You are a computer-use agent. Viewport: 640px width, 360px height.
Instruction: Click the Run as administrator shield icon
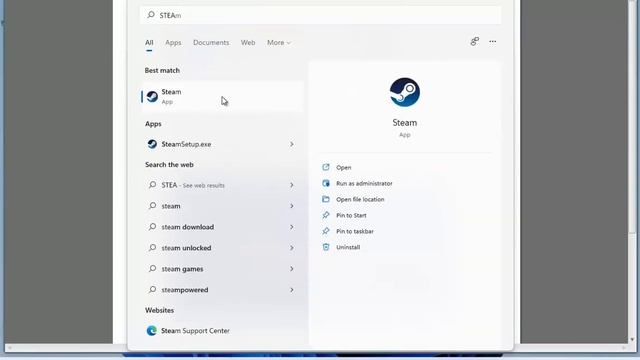click(326, 183)
